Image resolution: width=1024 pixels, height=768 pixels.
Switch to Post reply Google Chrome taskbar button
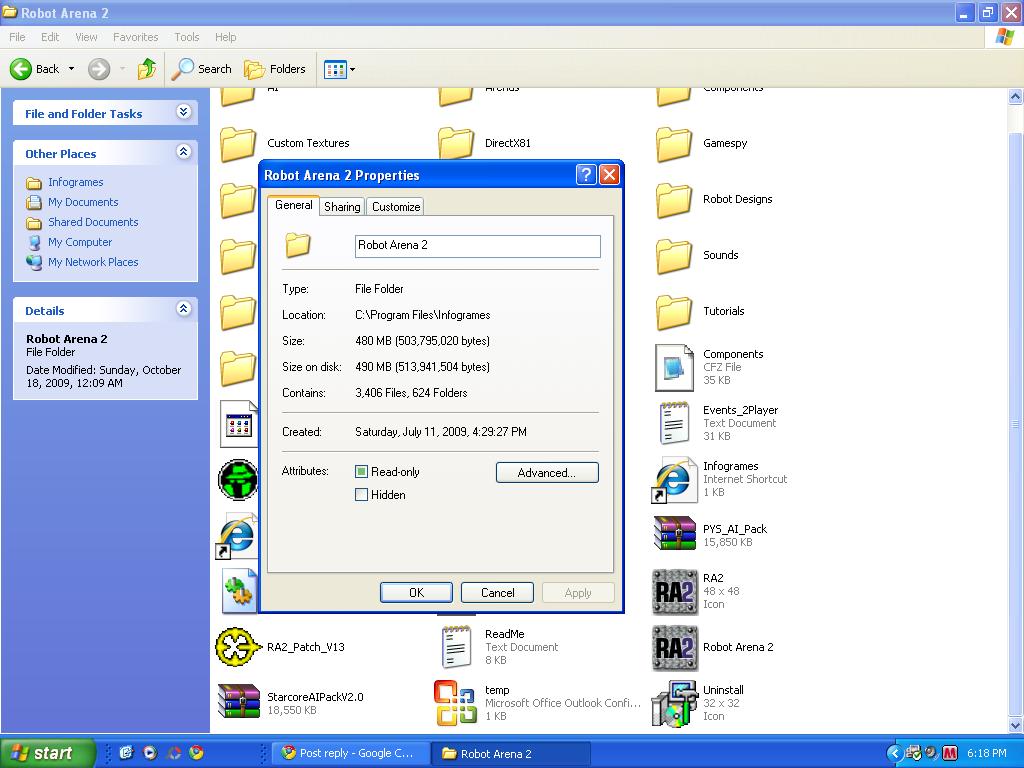click(x=351, y=753)
